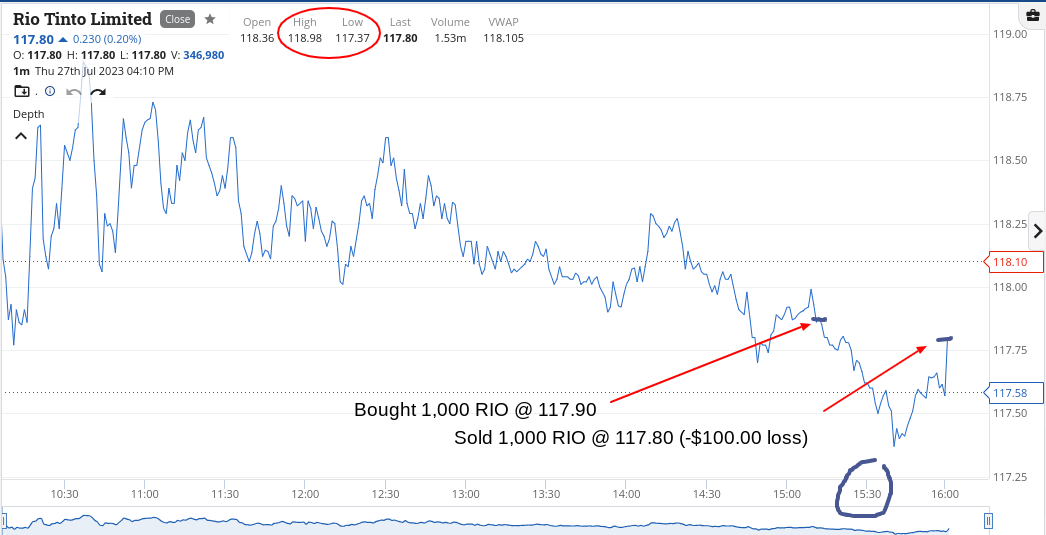This screenshot has height=535, width=1046.
Task: Grab the right handle of the navigator range
Action: 989,520
